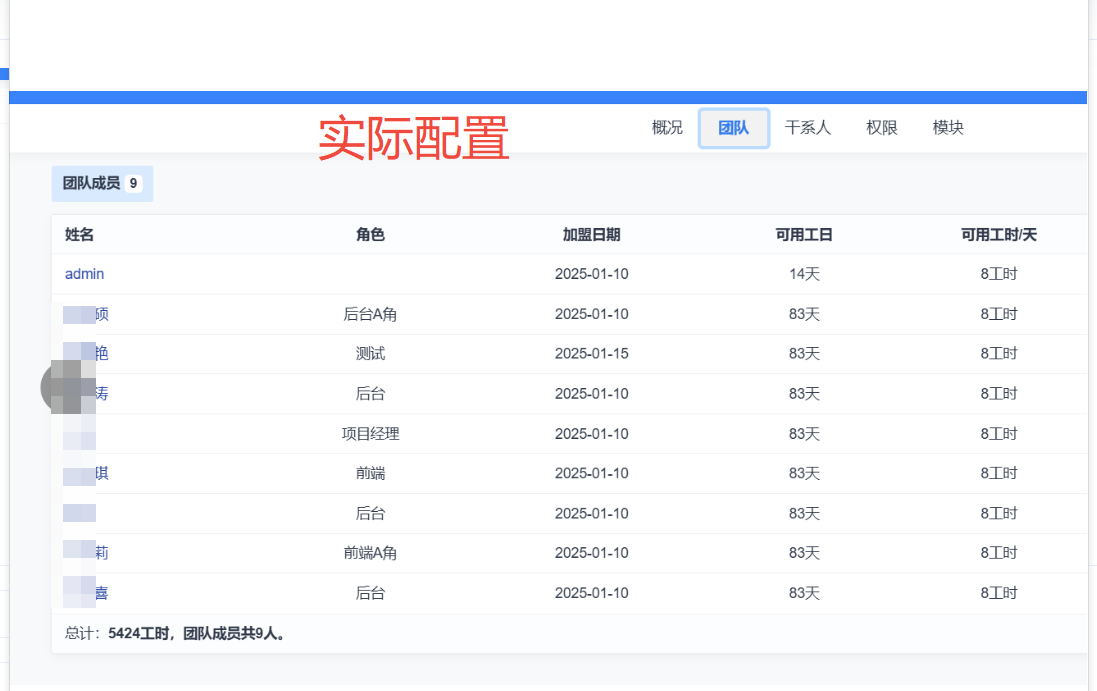Image resolution: width=1097 pixels, height=691 pixels.
Task: Click the 加盟日期 column header
Action: (591, 235)
